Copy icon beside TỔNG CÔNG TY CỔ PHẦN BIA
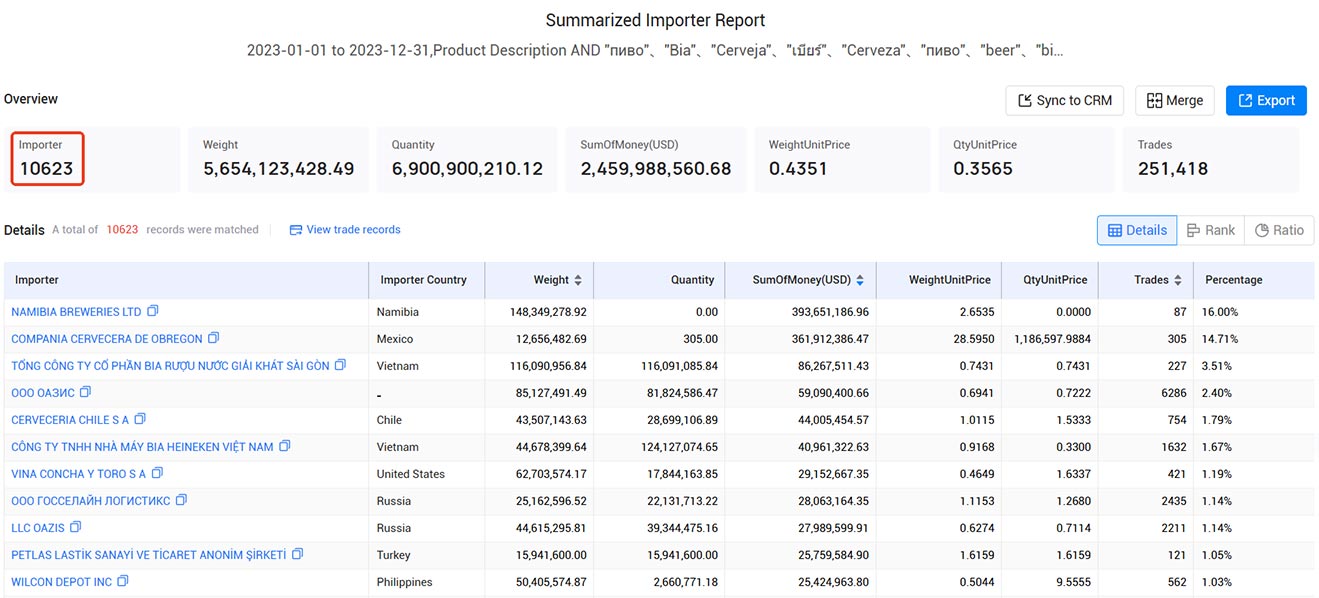Screen dimensions: 1319x598 pyautogui.click(x=341, y=365)
